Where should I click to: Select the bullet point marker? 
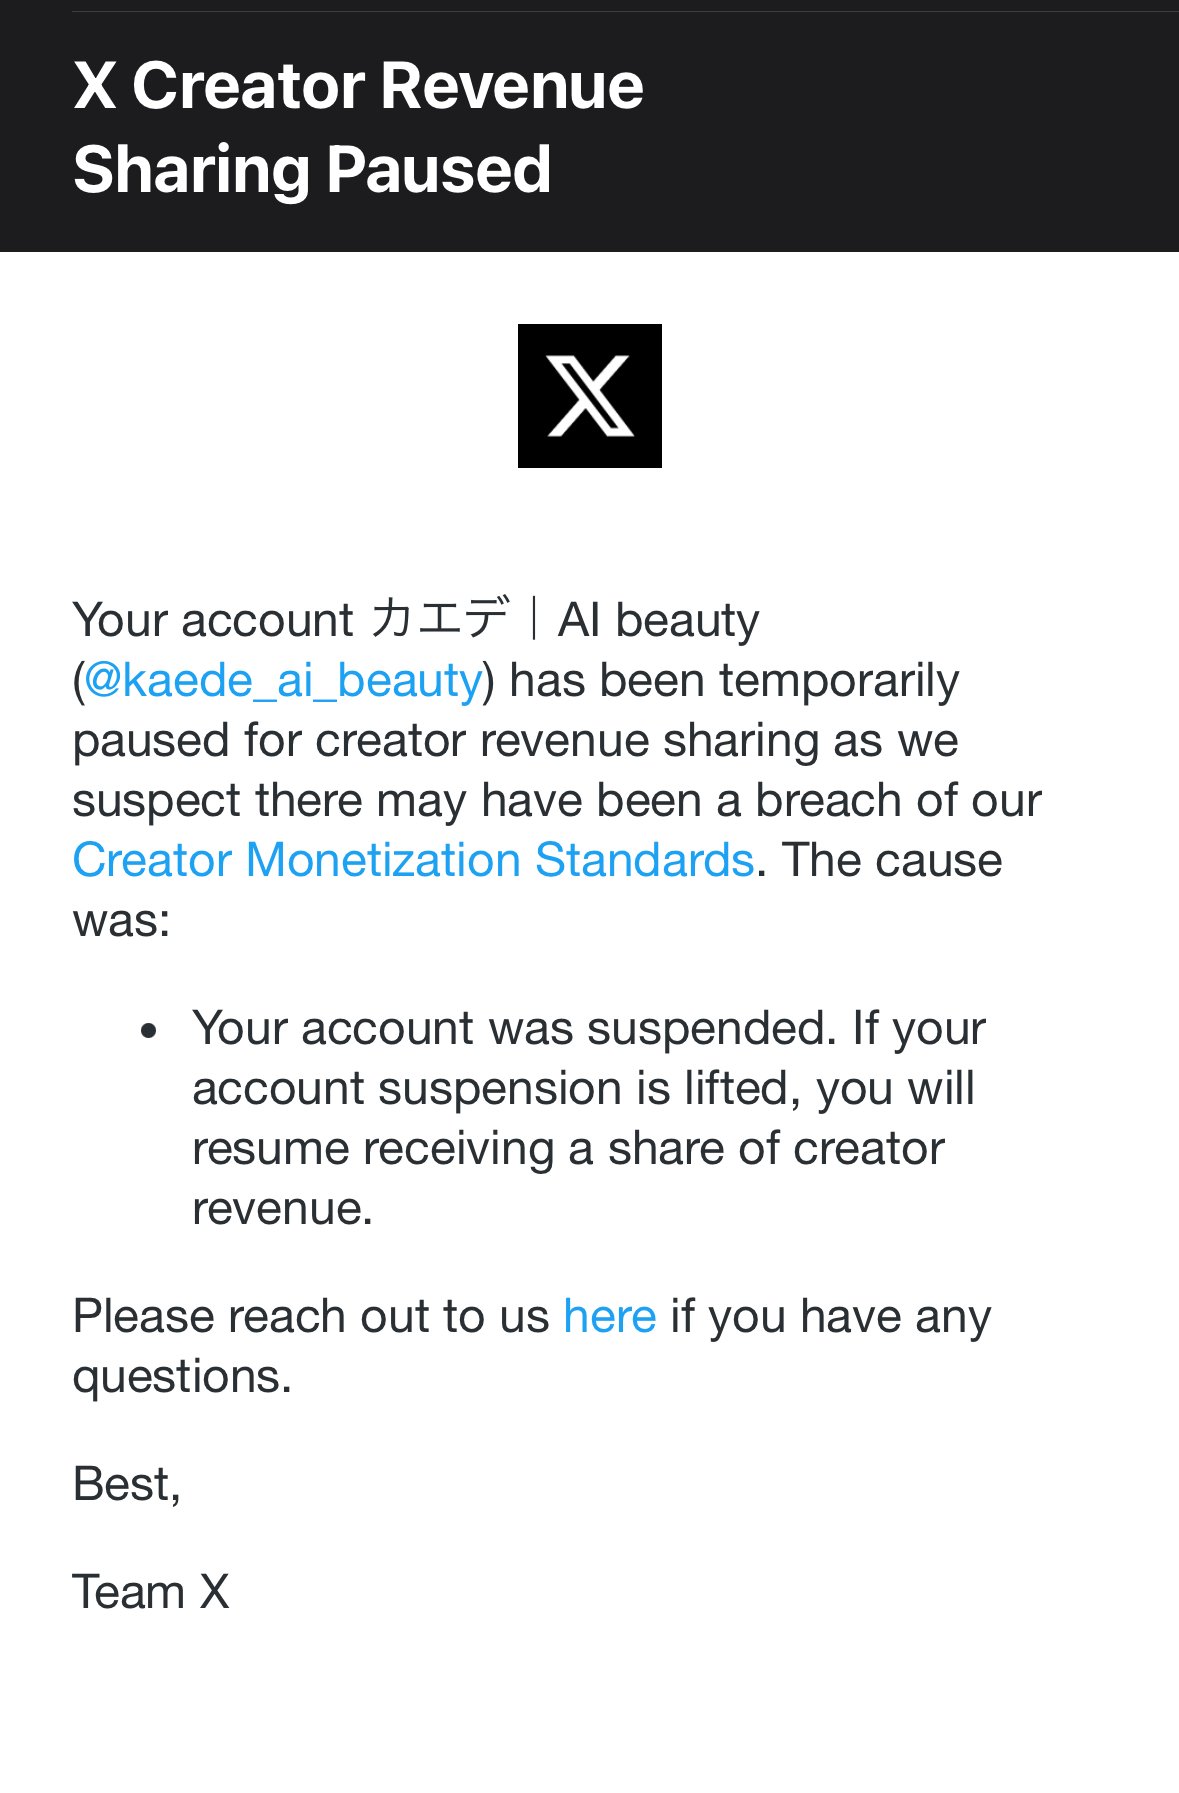149,1030
